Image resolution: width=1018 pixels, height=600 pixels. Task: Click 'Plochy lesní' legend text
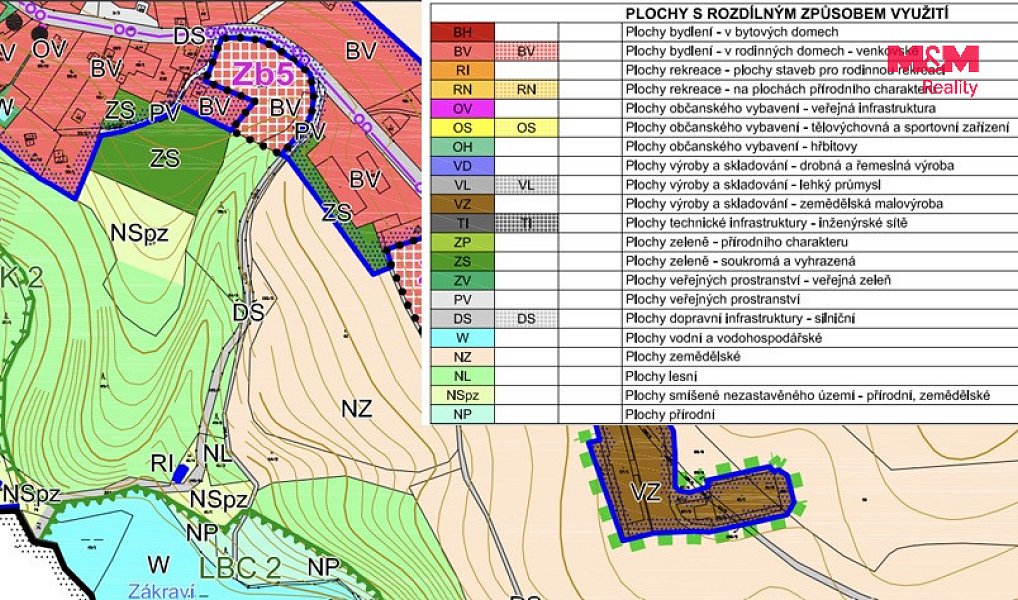662,376
